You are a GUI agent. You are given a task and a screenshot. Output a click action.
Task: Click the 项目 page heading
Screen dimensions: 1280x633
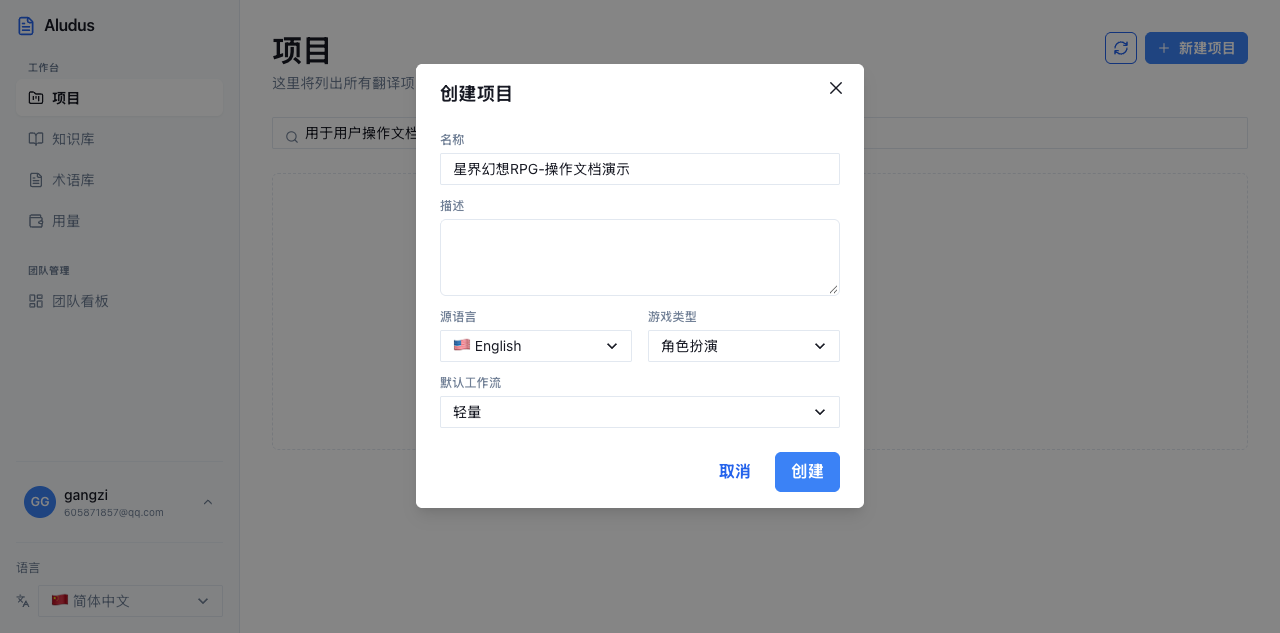click(302, 50)
